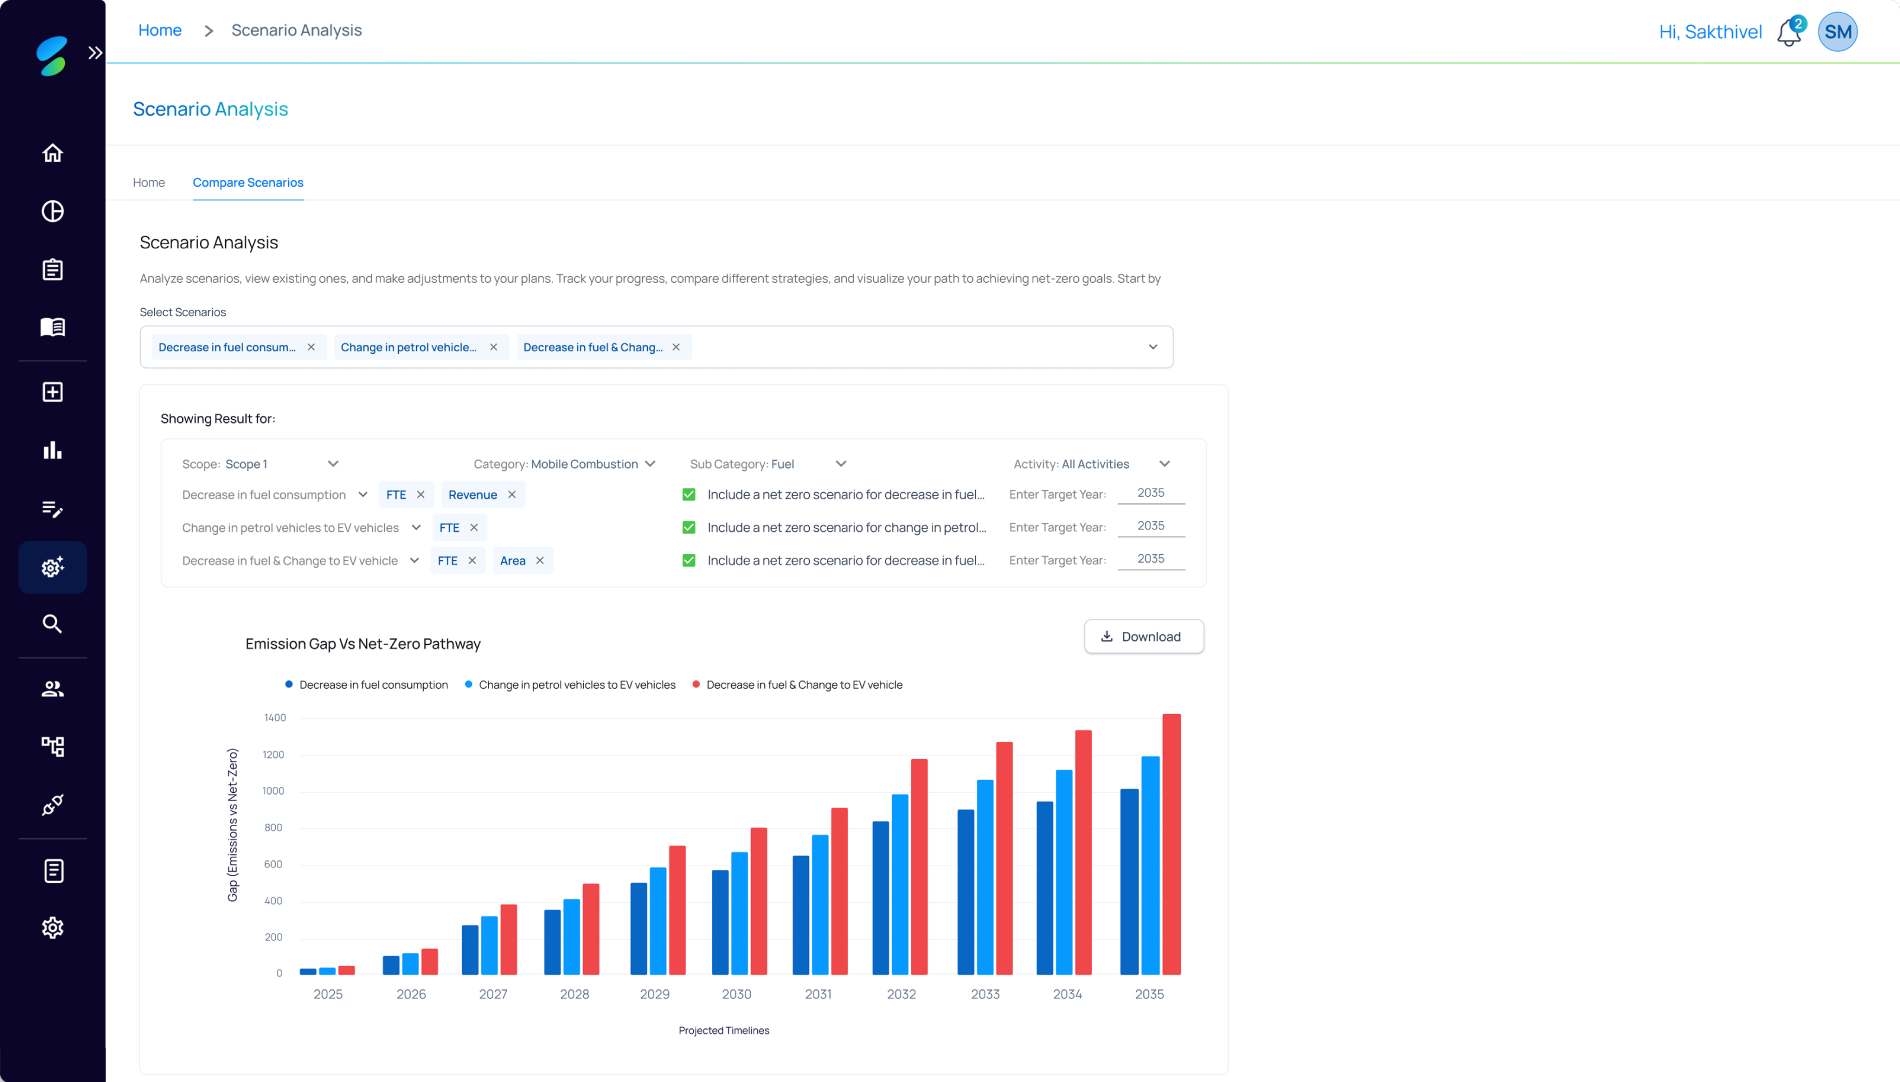Click the notification bell icon
1900x1082 pixels.
pyautogui.click(x=1789, y=33)
